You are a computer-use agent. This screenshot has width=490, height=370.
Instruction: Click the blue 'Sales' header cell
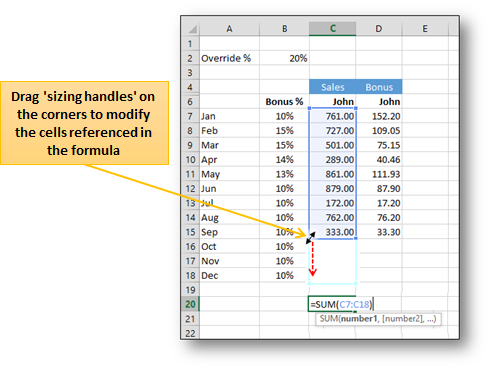332,87
